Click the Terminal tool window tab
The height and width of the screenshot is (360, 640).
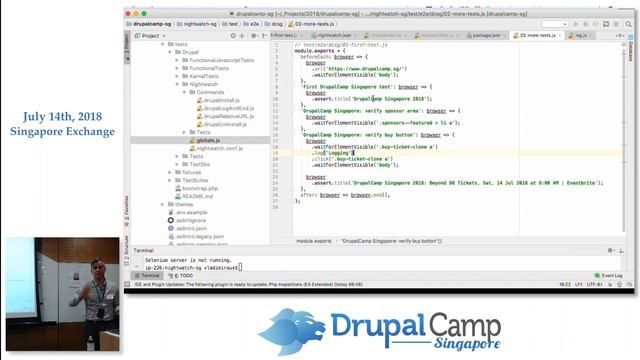tap(147, 276)
